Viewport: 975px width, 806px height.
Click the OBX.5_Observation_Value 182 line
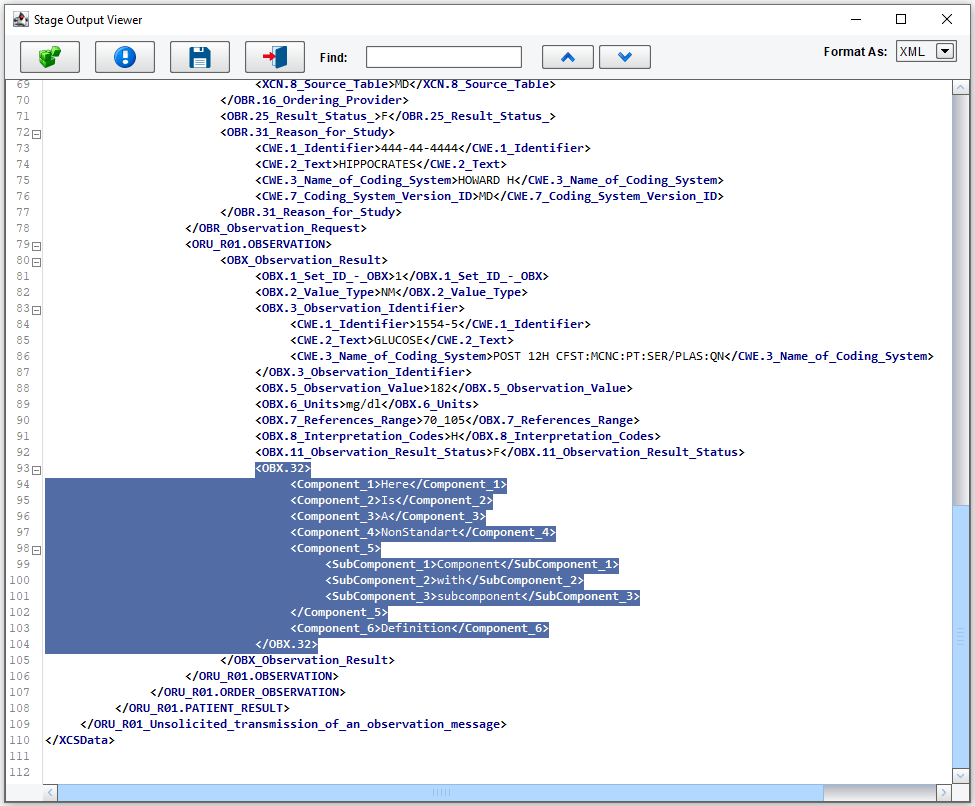[x=443, y=388]
